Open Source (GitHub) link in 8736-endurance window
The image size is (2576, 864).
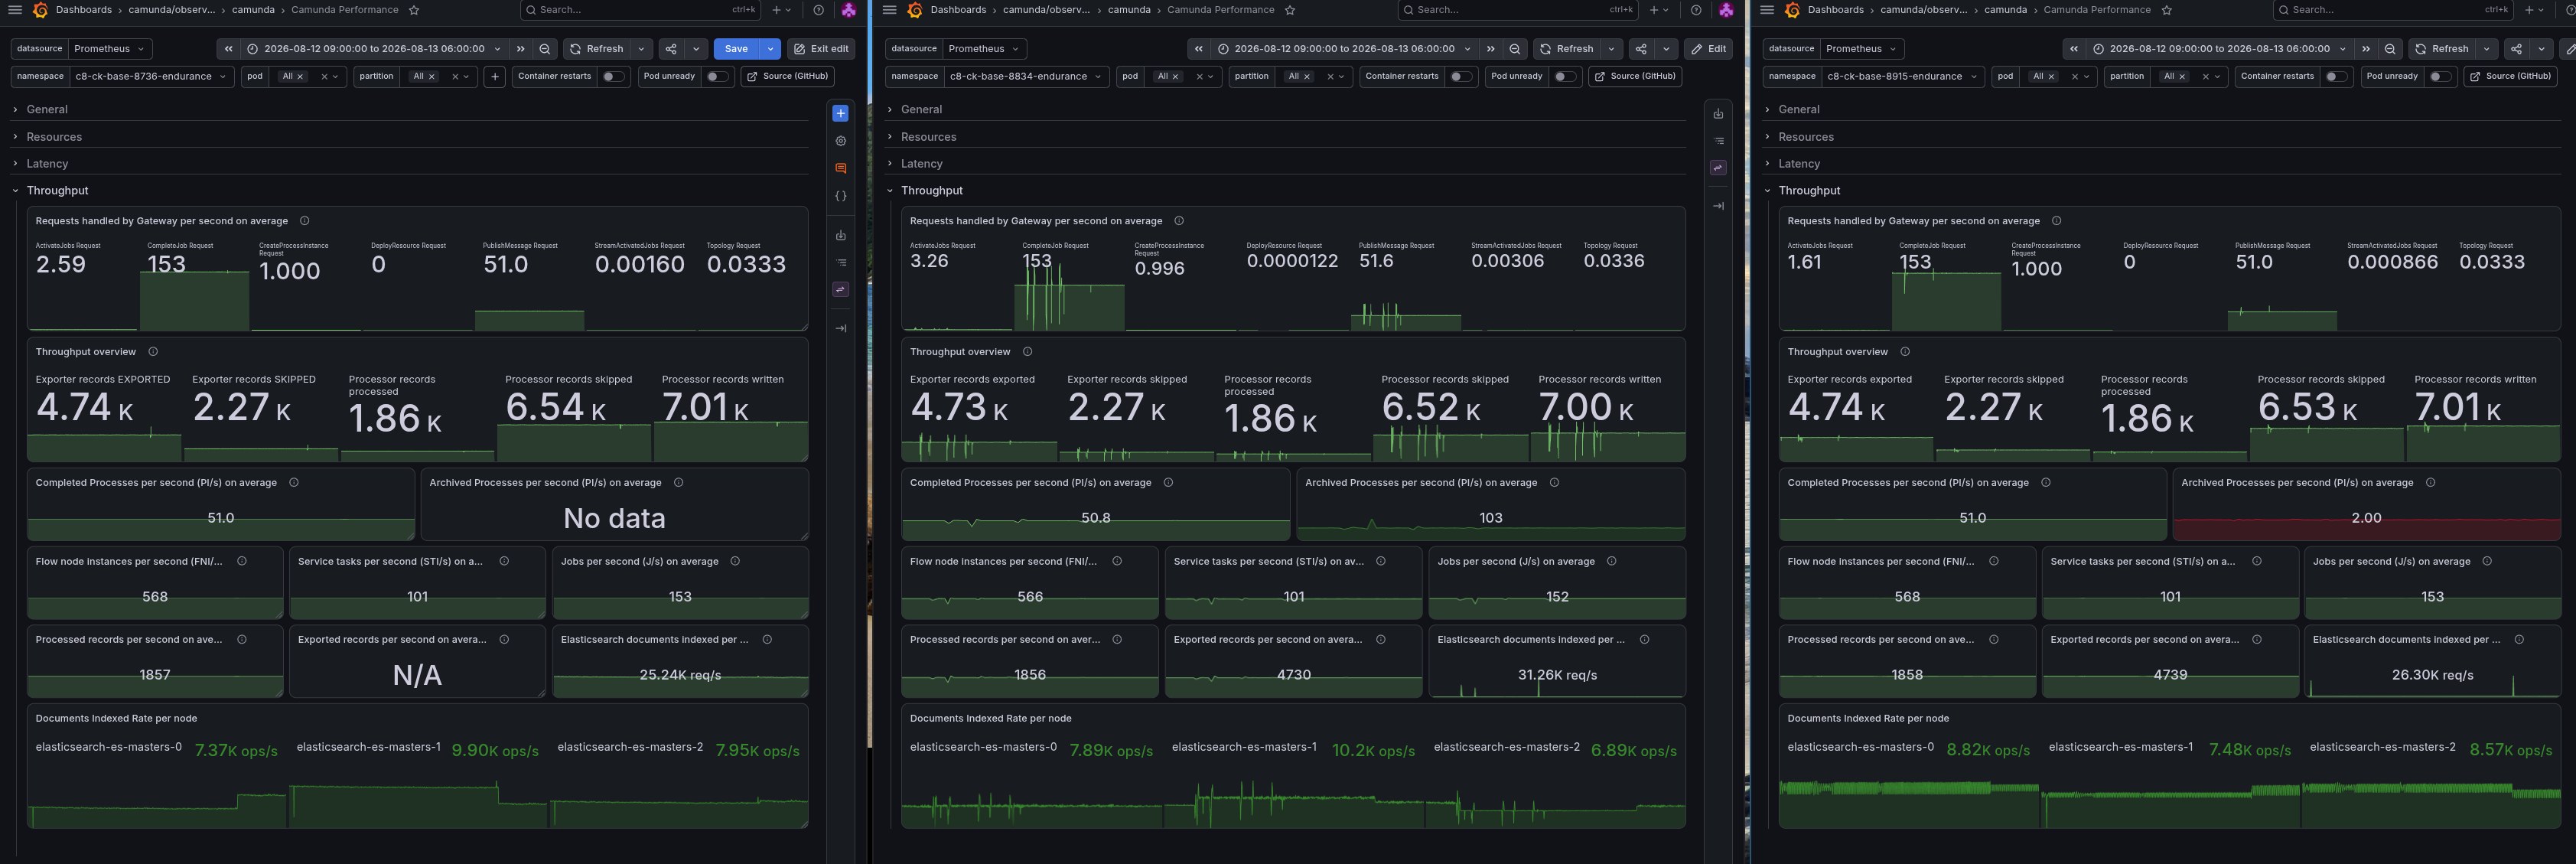787,76
